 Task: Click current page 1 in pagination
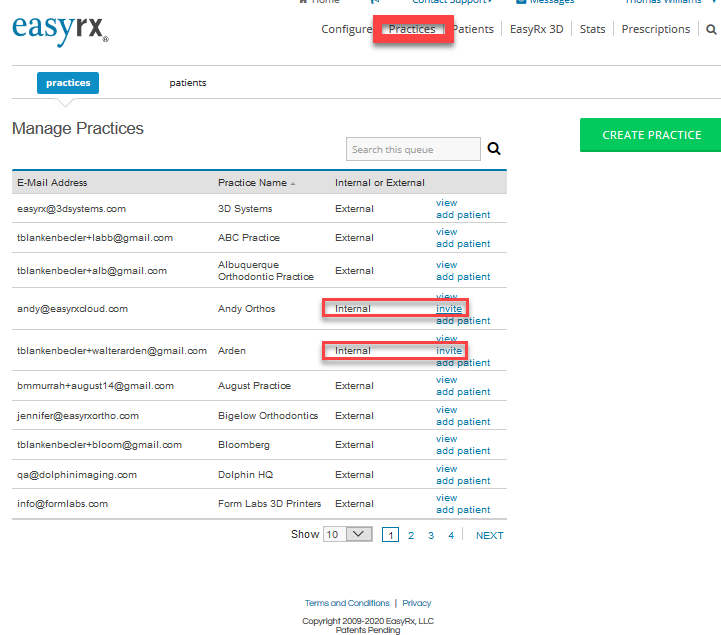point(390,535)
